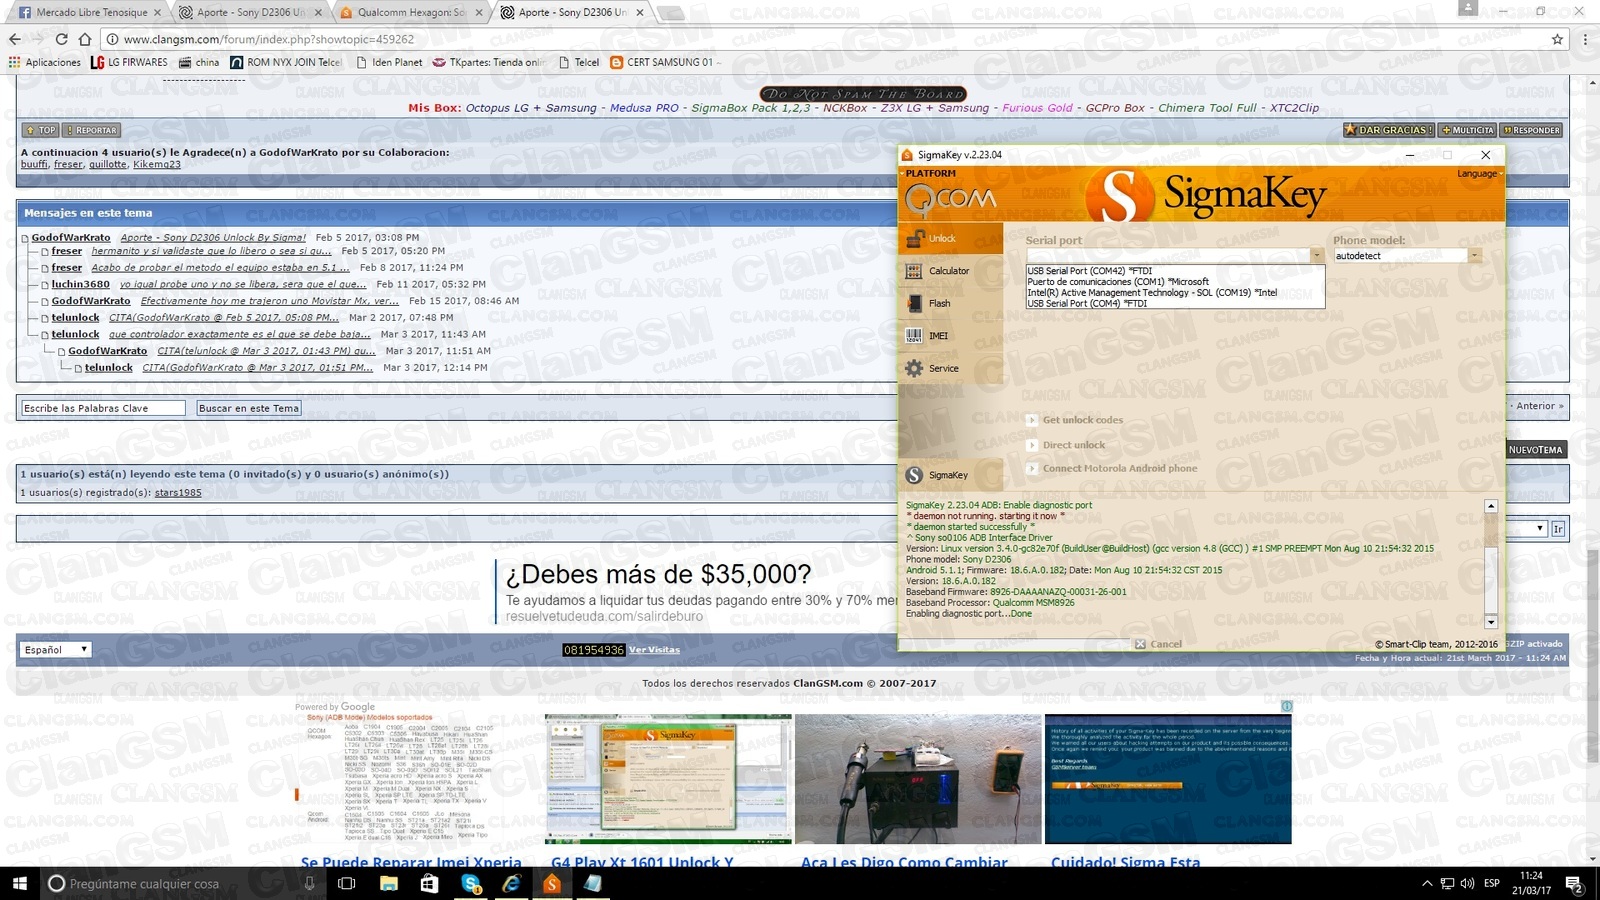
Task: Click DAR GRACIAS button
Action: pos(1388,130)
